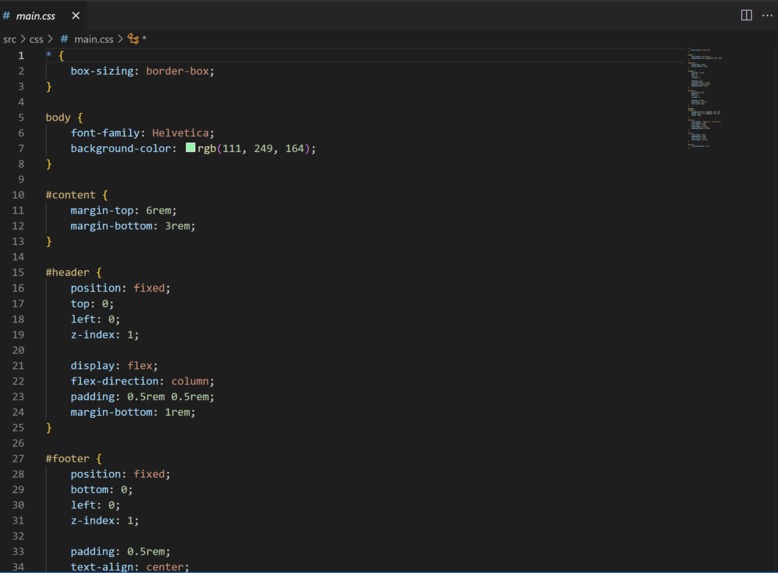Click the bottom: 0 declaration
This screenshot has width=778, height=573.
tap(101, 490)
